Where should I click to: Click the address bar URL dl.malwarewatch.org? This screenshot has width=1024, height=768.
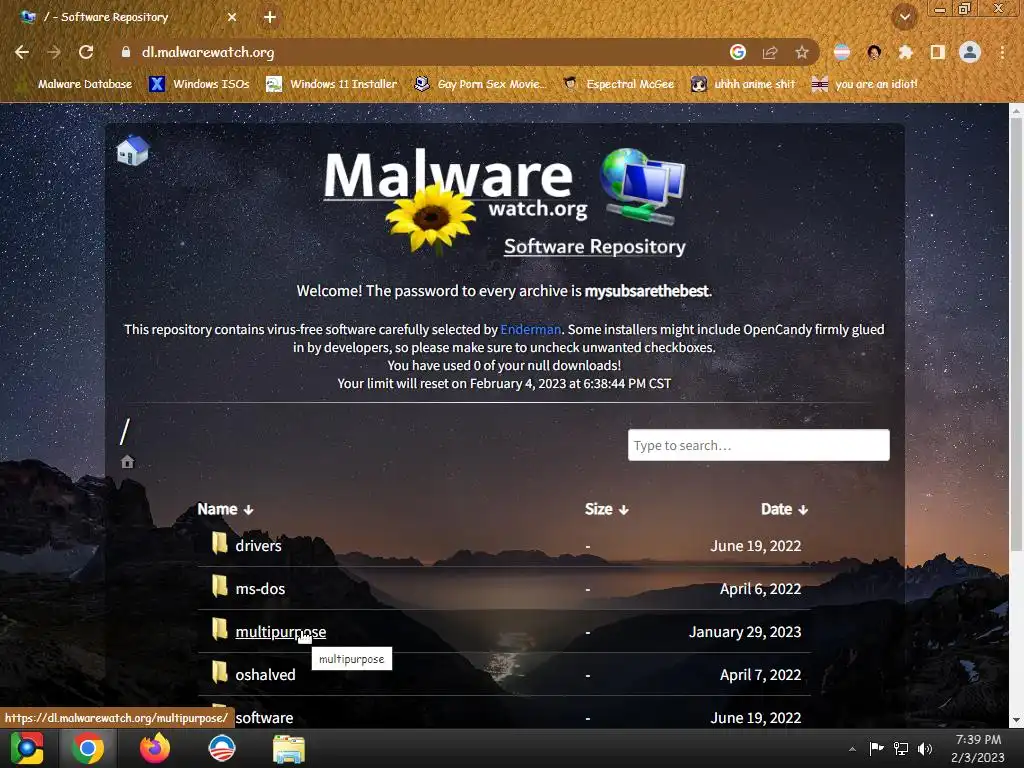point(208,52)
